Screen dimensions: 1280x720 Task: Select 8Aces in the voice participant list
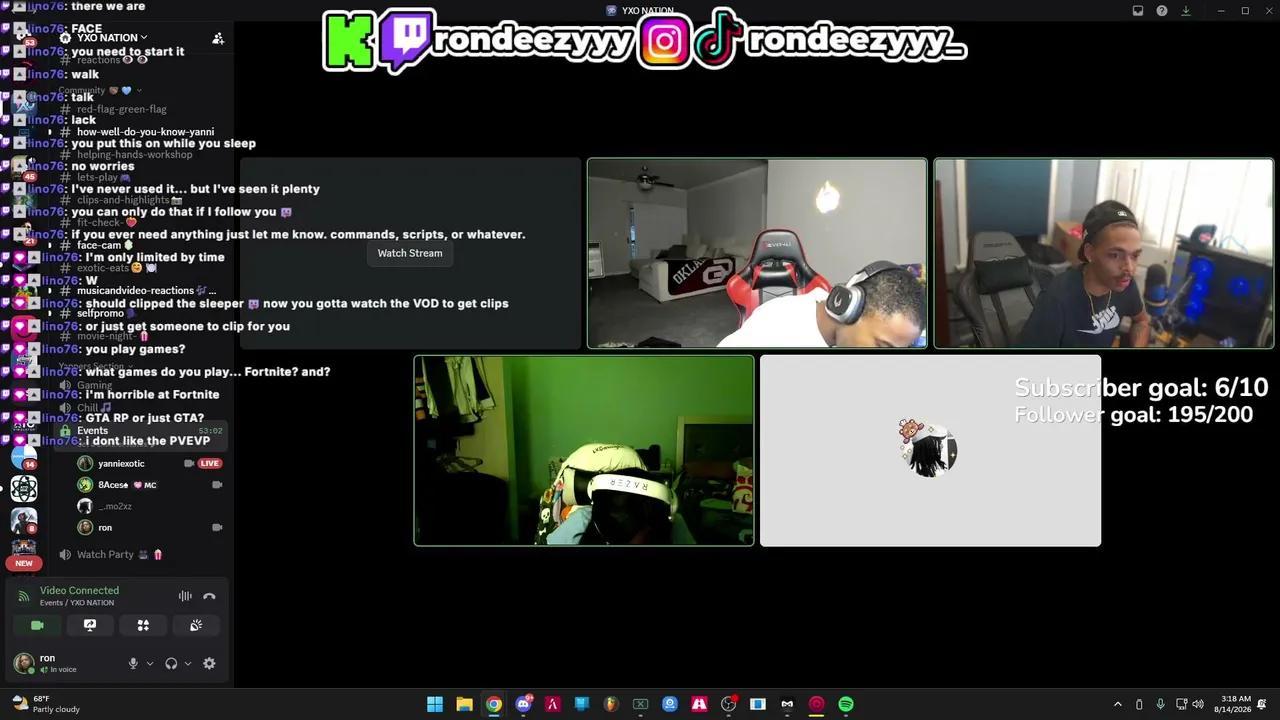click(x=150, y=485)
